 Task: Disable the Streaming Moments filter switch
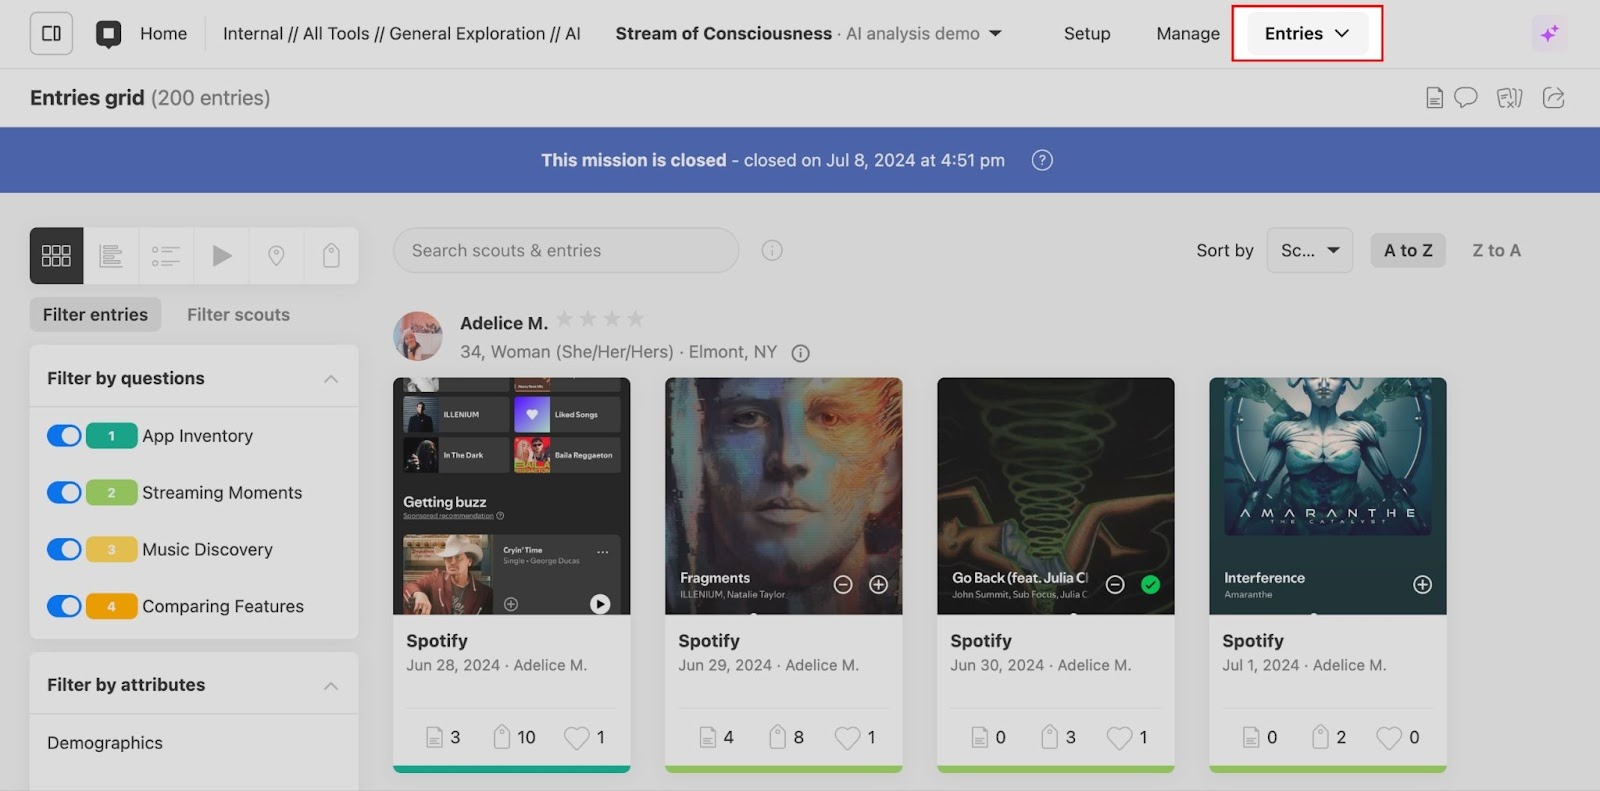65,493
